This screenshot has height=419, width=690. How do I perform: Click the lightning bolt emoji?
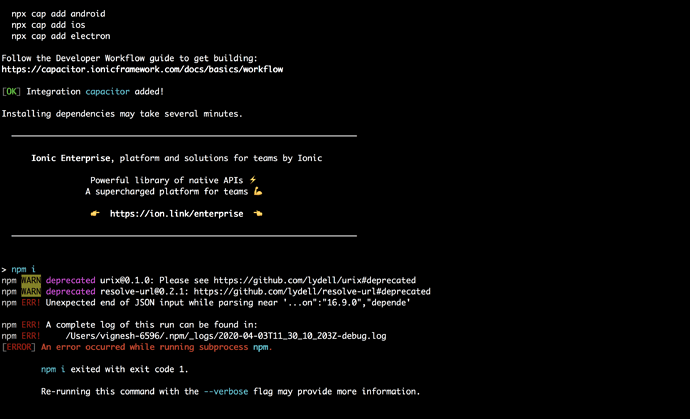pos(253,180)
